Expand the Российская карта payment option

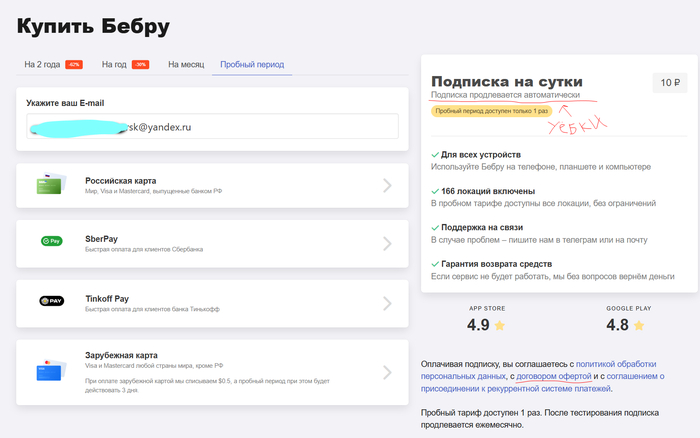[388, 185]
